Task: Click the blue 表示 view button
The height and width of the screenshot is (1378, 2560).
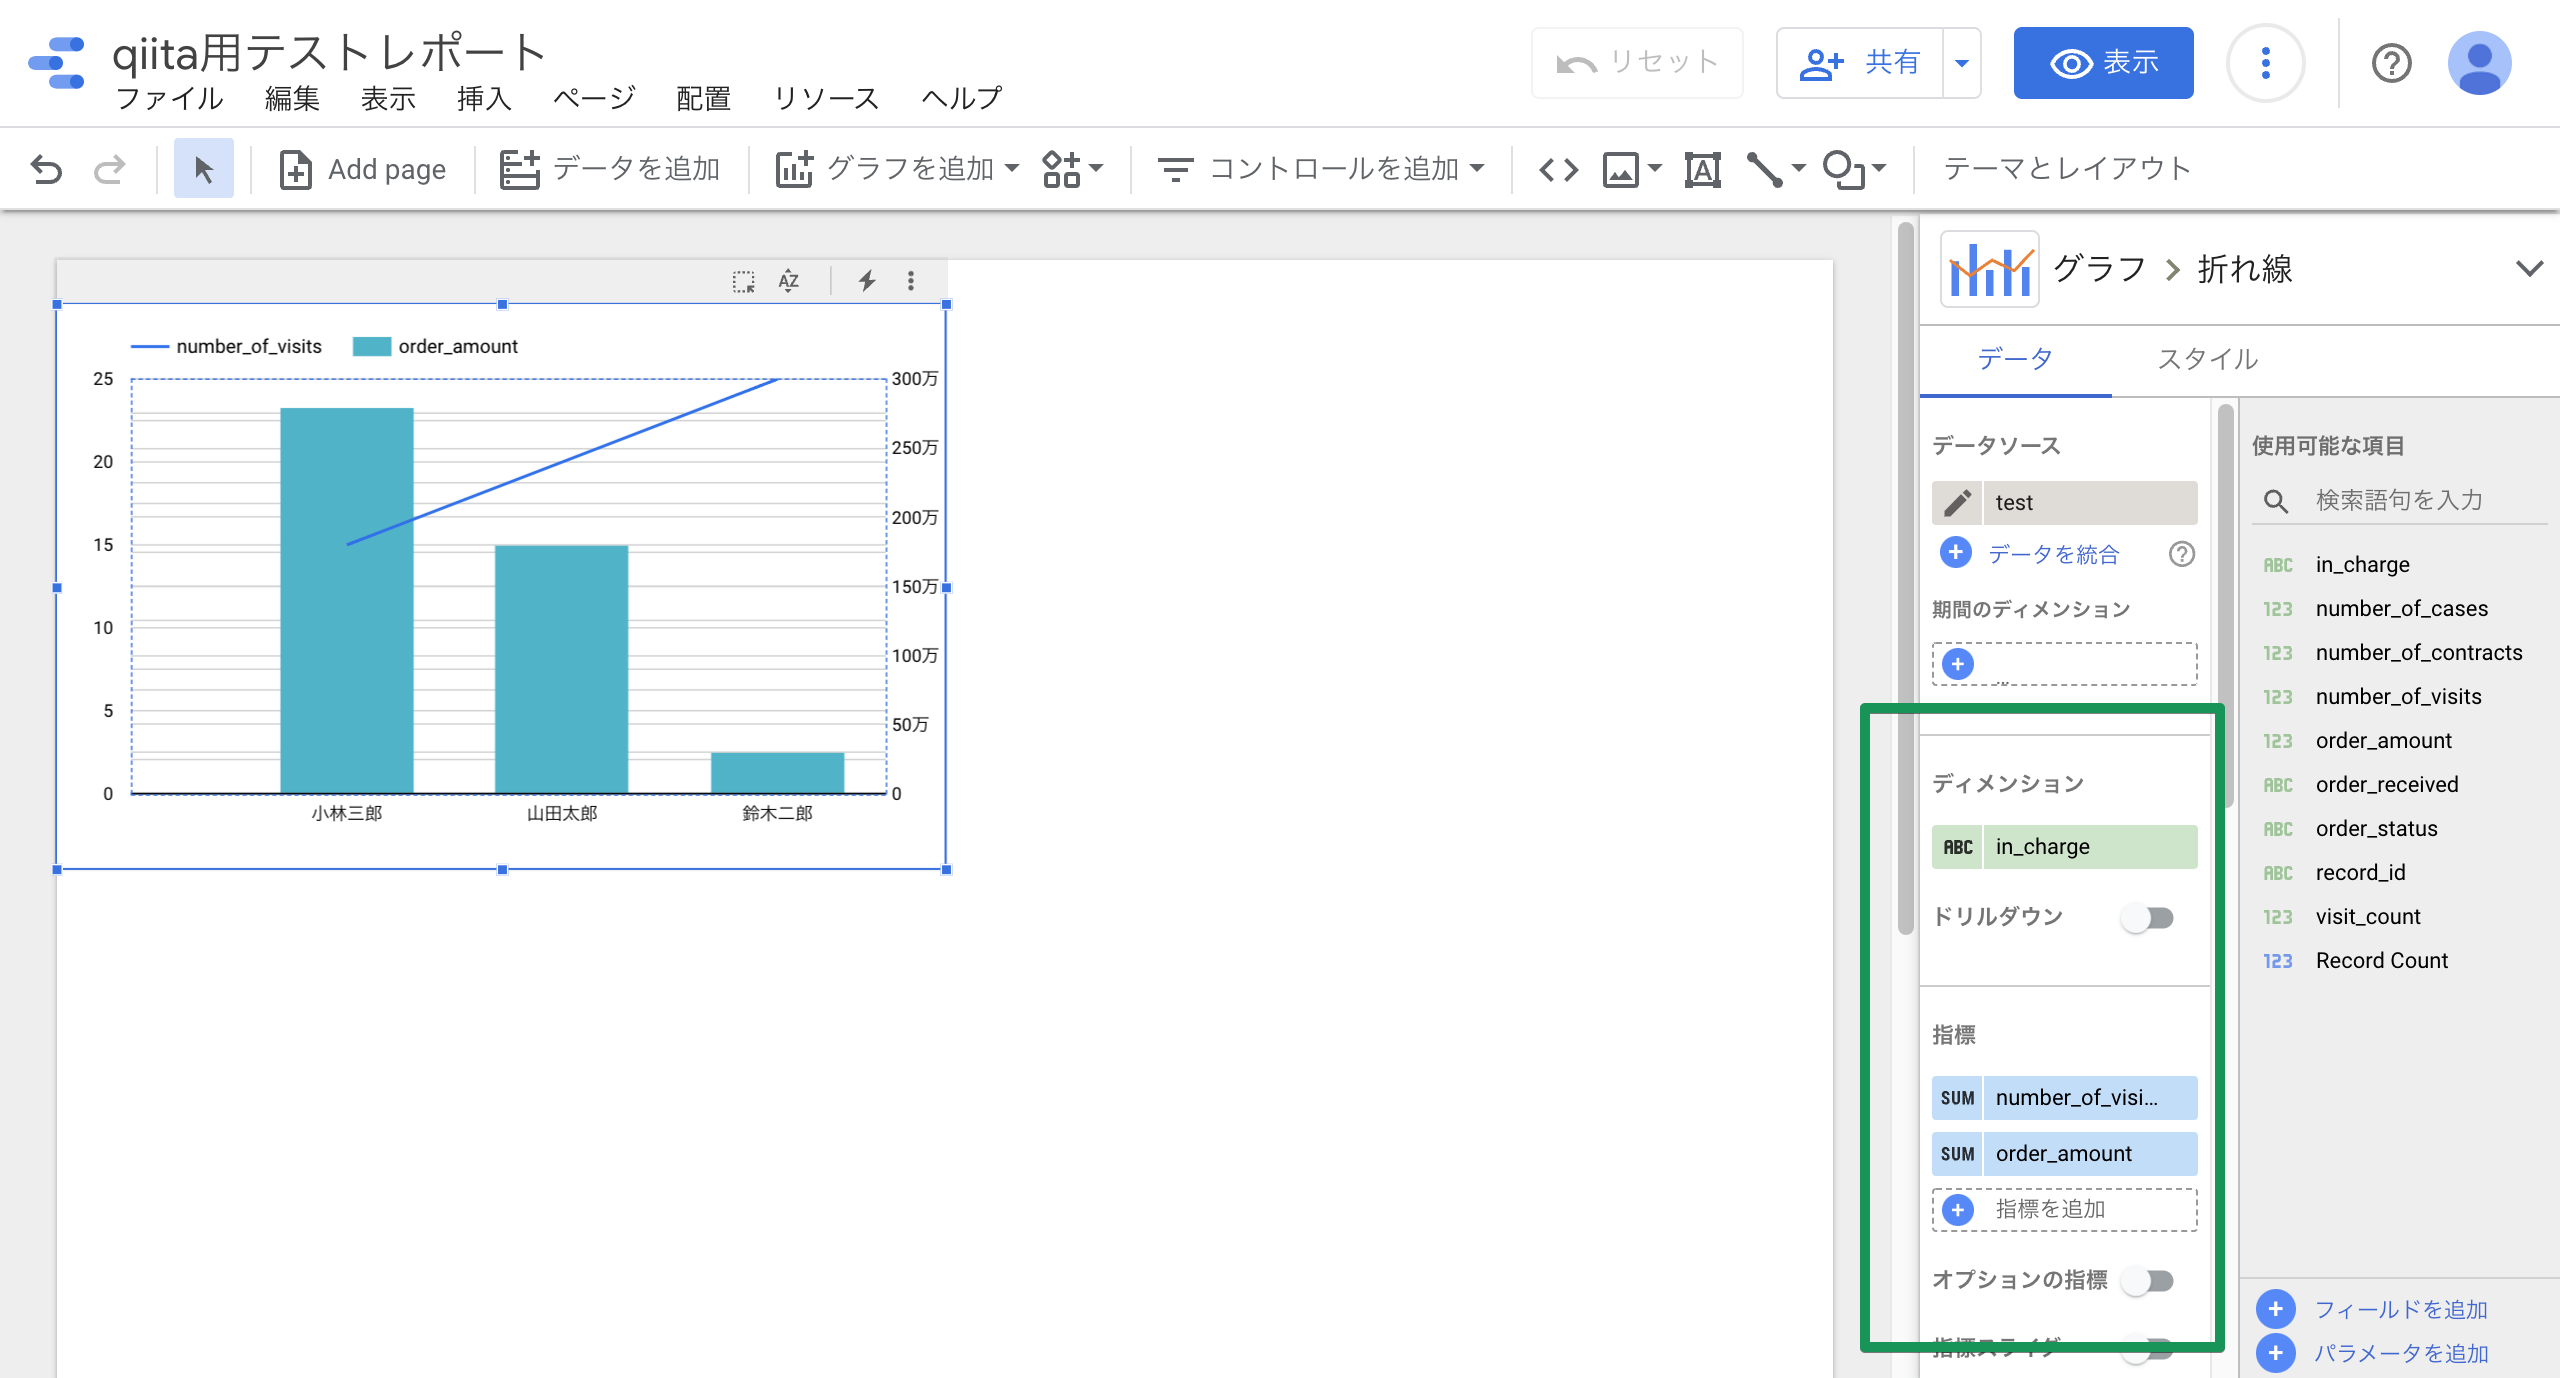Action: (x=2103, y=63)
